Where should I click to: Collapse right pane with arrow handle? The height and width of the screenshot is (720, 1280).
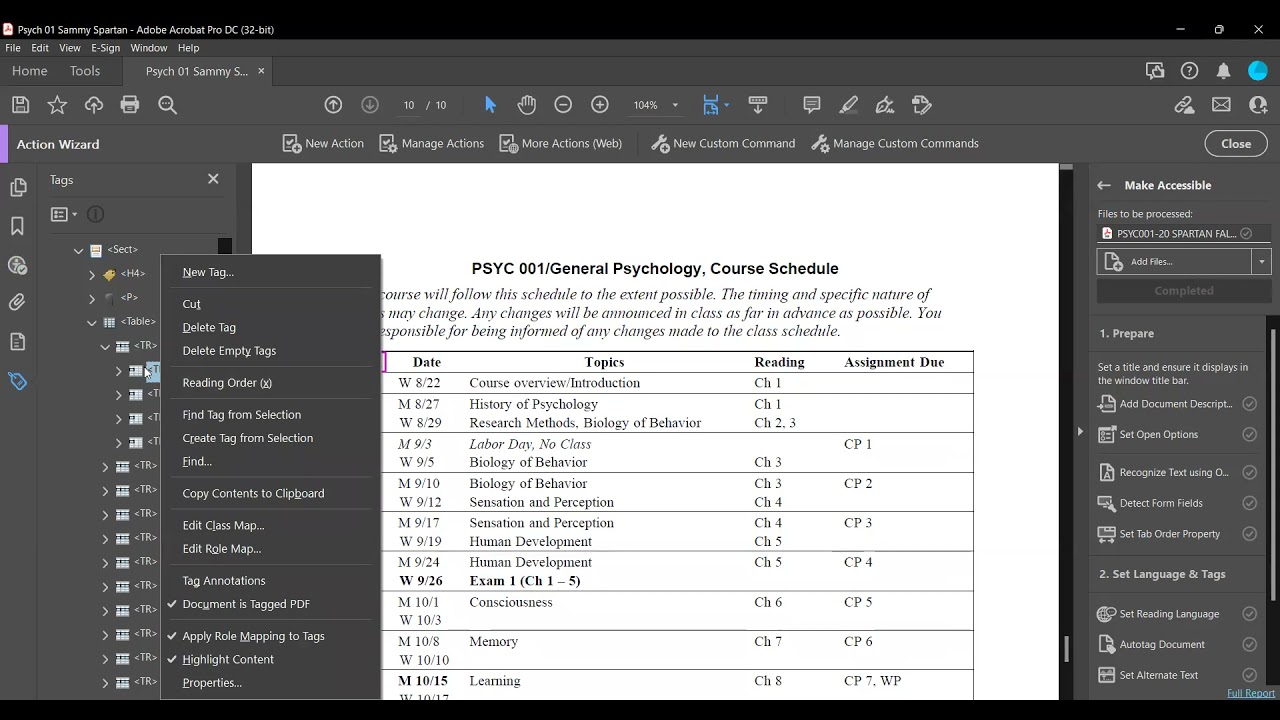[1080, 432]
